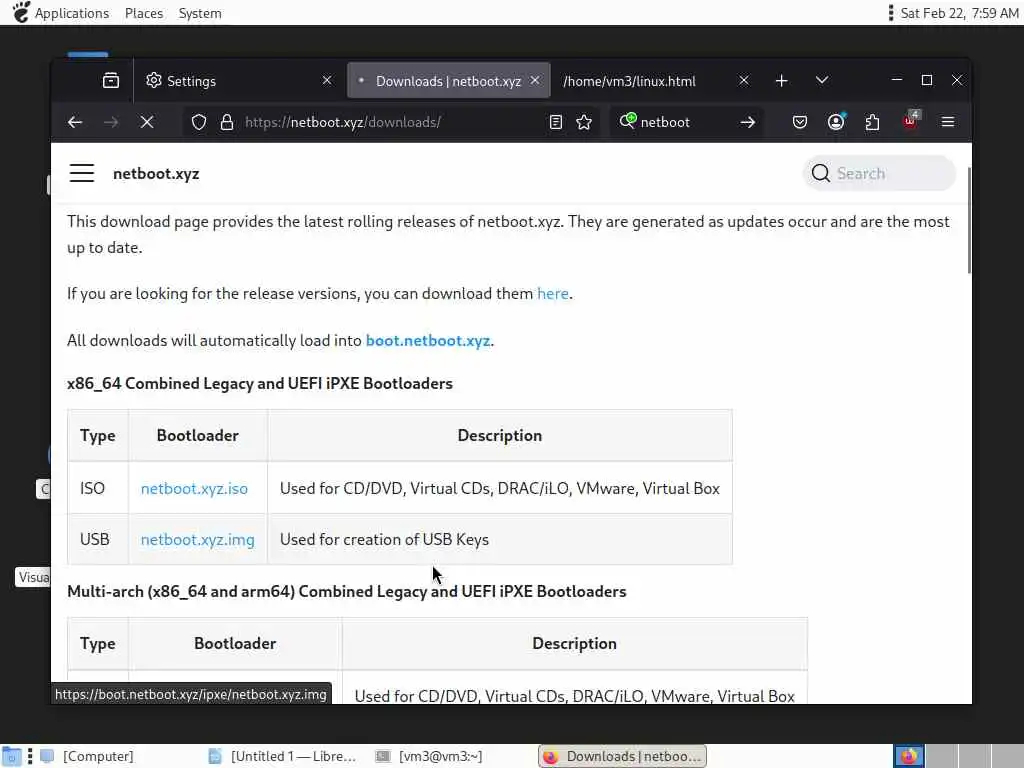Screen dimensions: 1024x768
Task: Switch to the vm3@vm3 terminal window
Action: click(429, 756)
